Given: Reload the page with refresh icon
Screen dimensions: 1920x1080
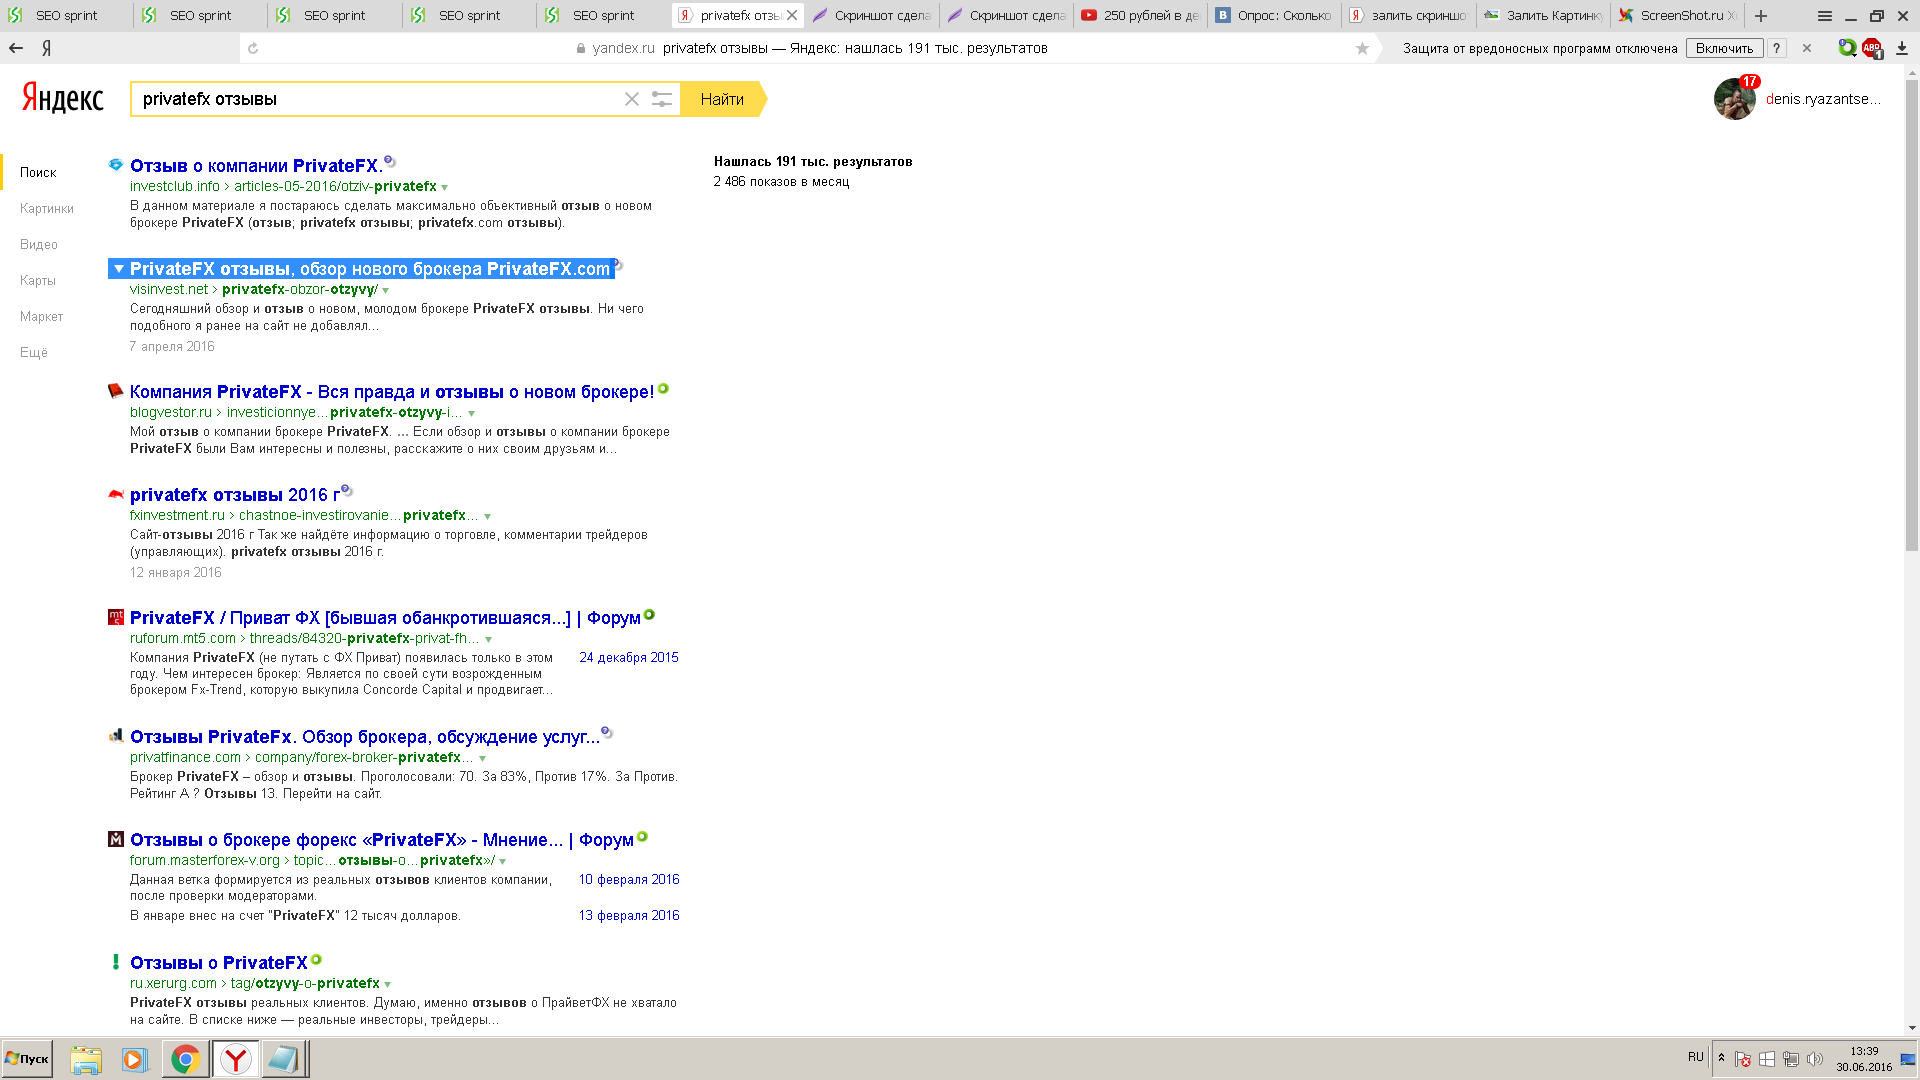Looking at the screenshot, I should point(253,48).
